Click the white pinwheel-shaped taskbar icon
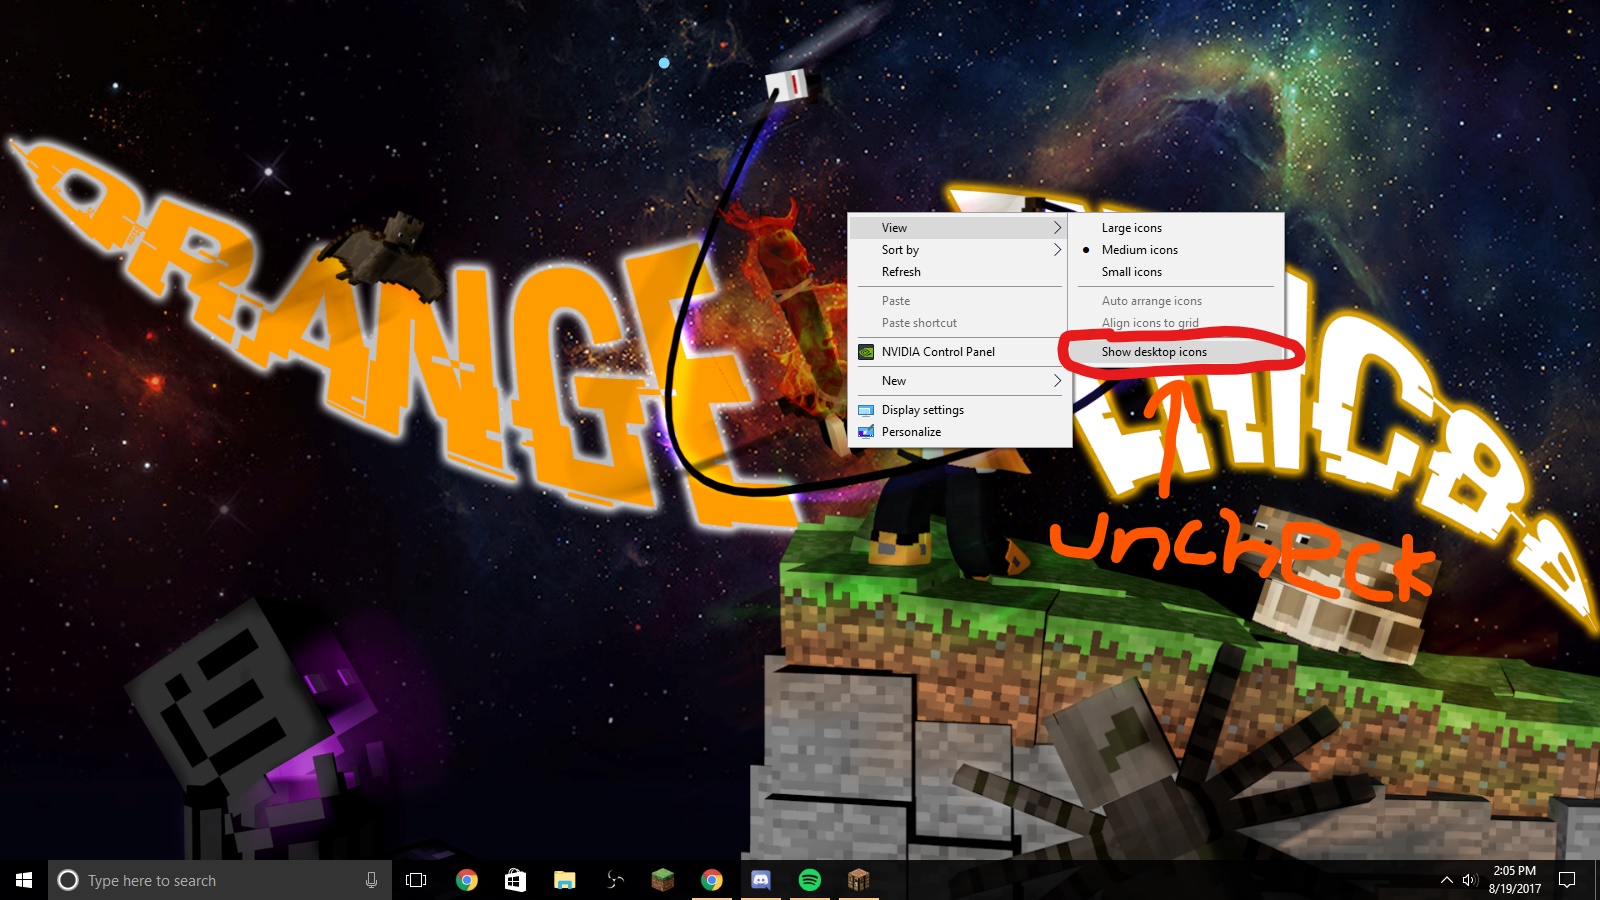1600x900 pixels. (x=614, y=880)
